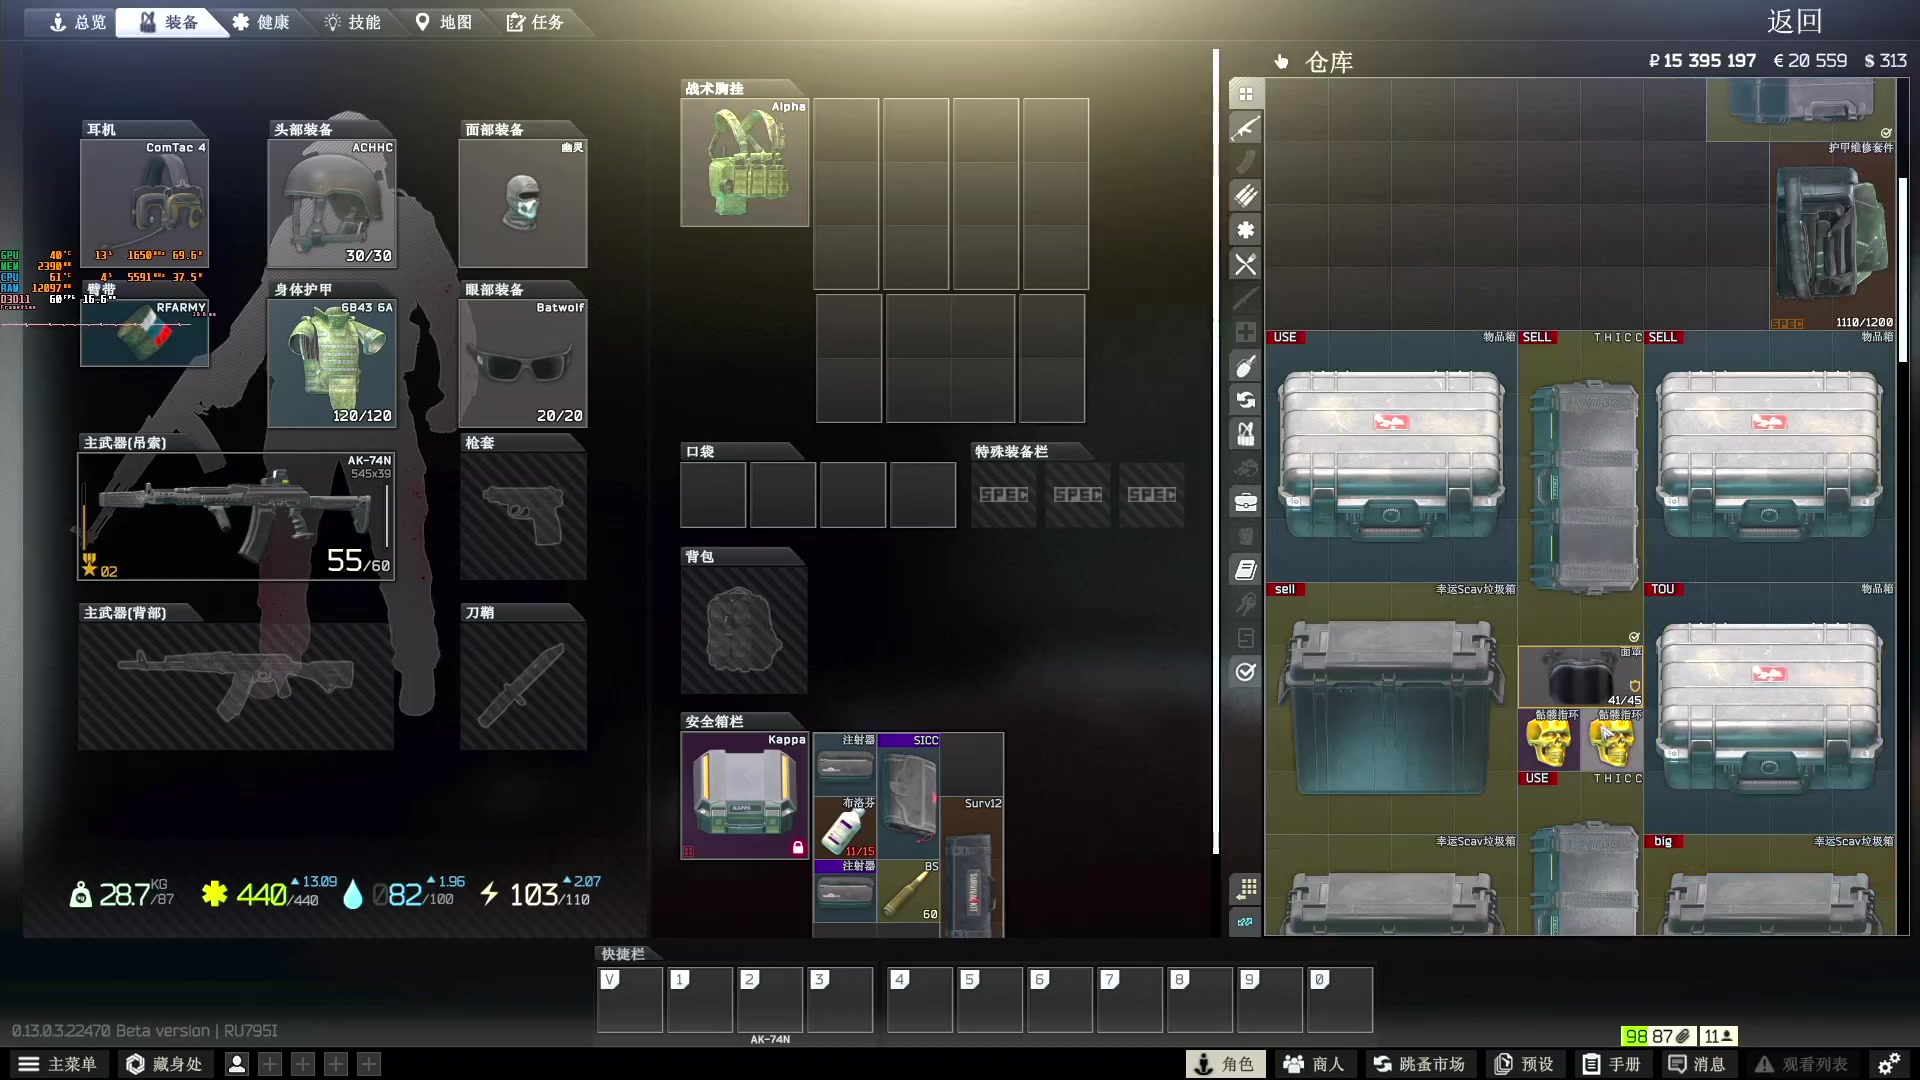This screenshot has width=1920, height=1080.
Task: Select the Alpha chest rig item
Action: coord(745,162)
